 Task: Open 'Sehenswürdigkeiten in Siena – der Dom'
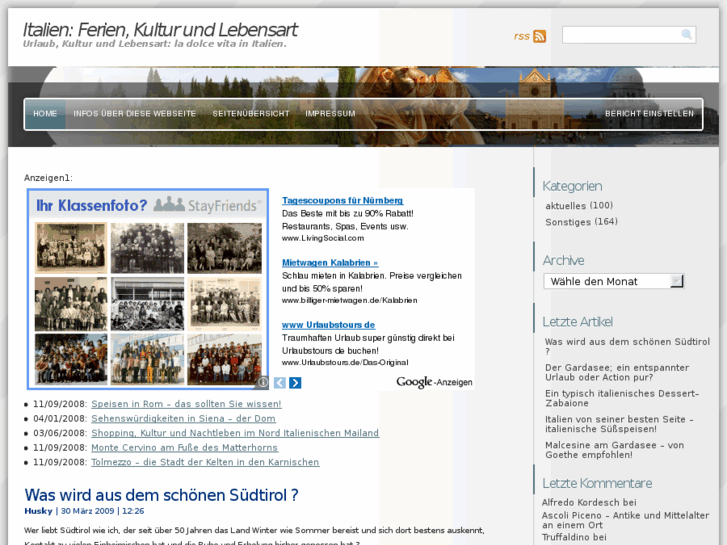[x=183, y=418]
